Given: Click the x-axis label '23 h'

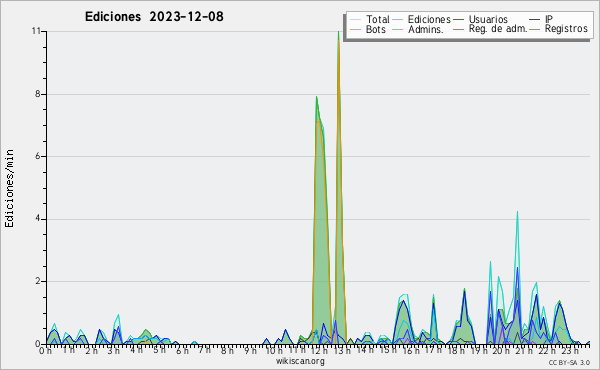Looking at the screenshot, I should point(569,350).
